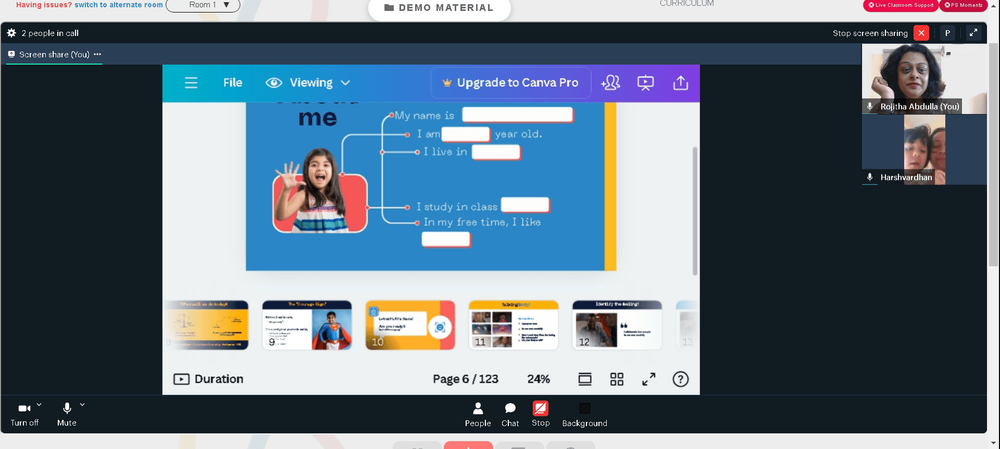This screenshot has height=449, width=1000.
Task: Expand camera options chevron
Action: [x=39, y=404]
